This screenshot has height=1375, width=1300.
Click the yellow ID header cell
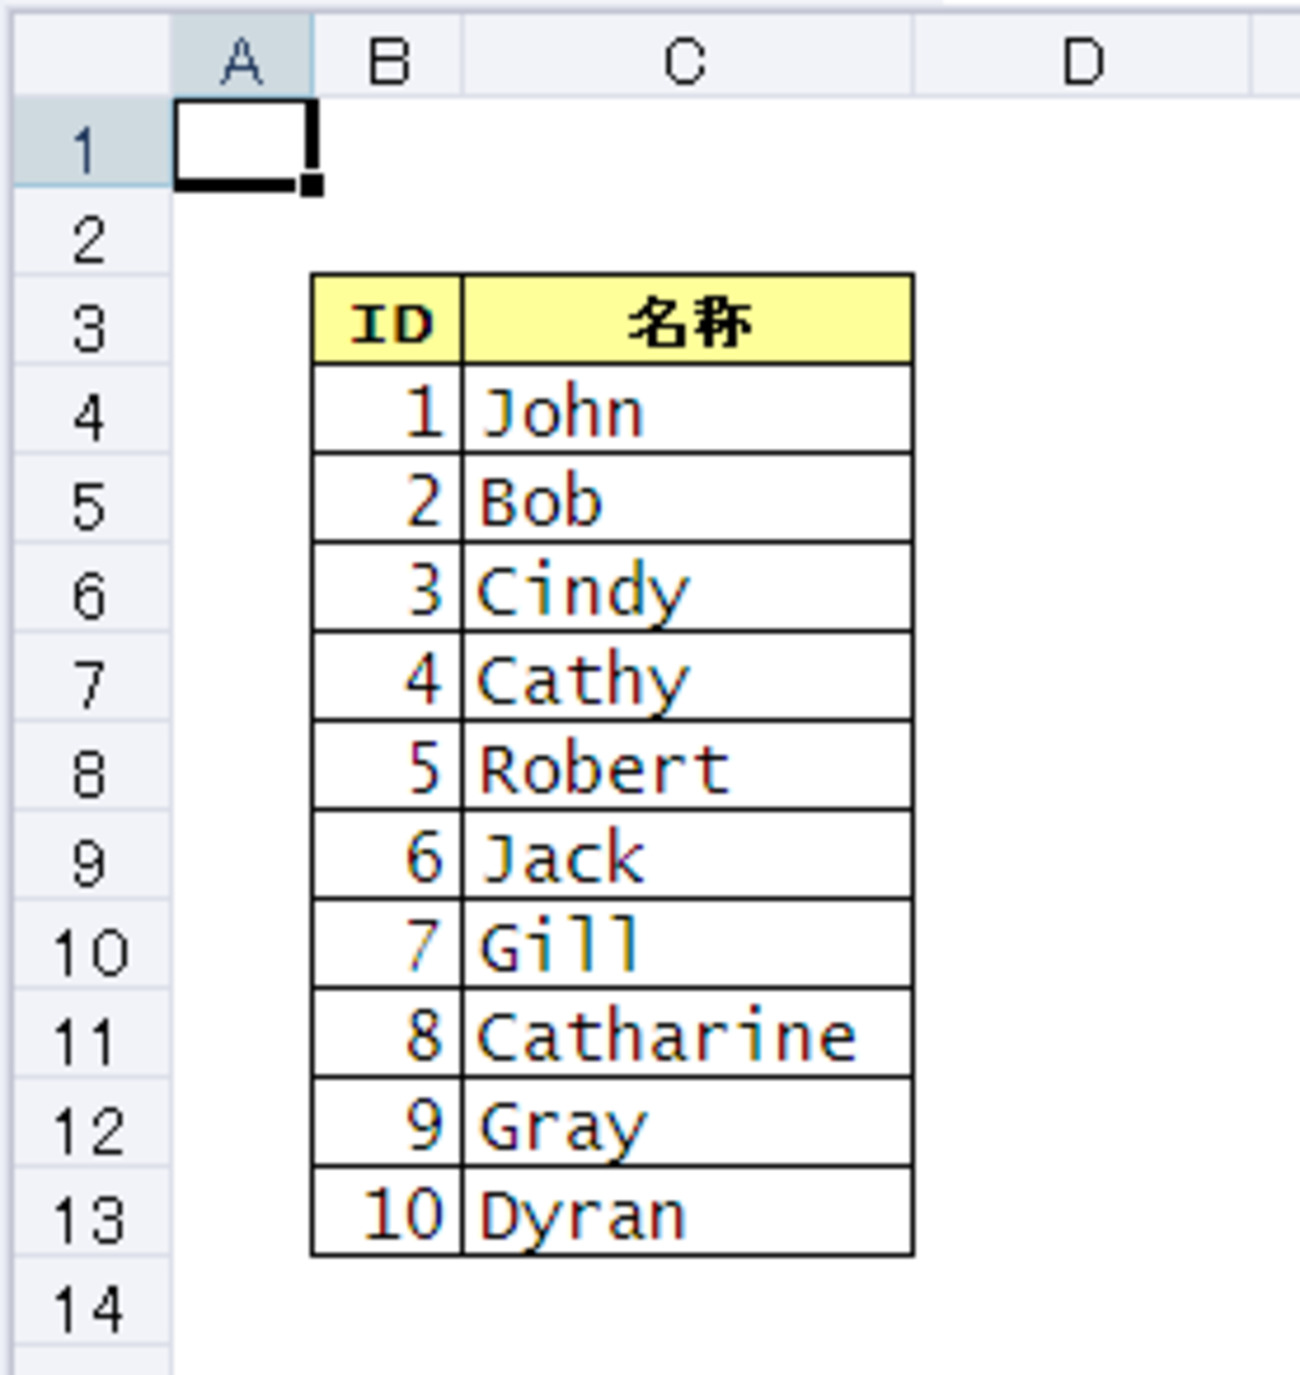tap(388, 322)
